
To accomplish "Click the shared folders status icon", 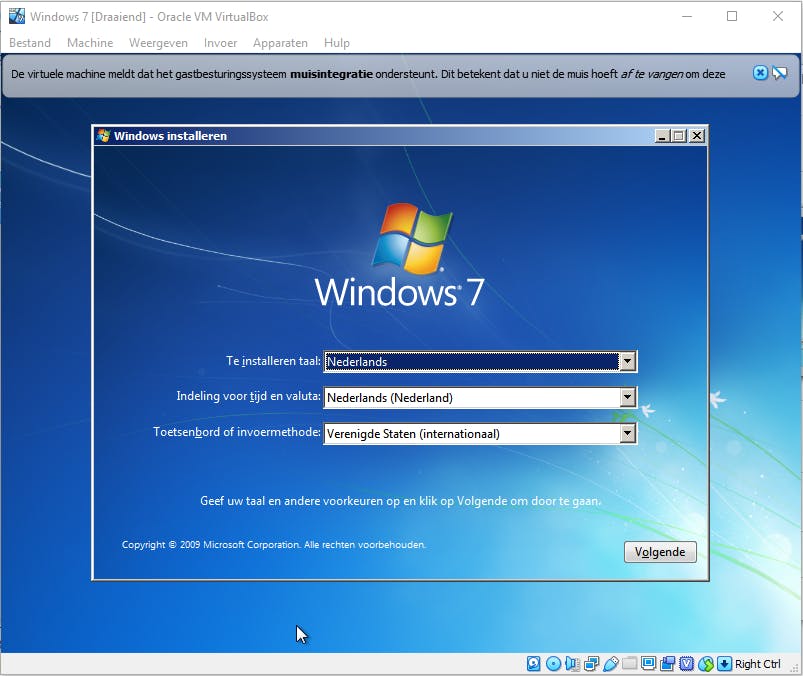I will (629, 664).
